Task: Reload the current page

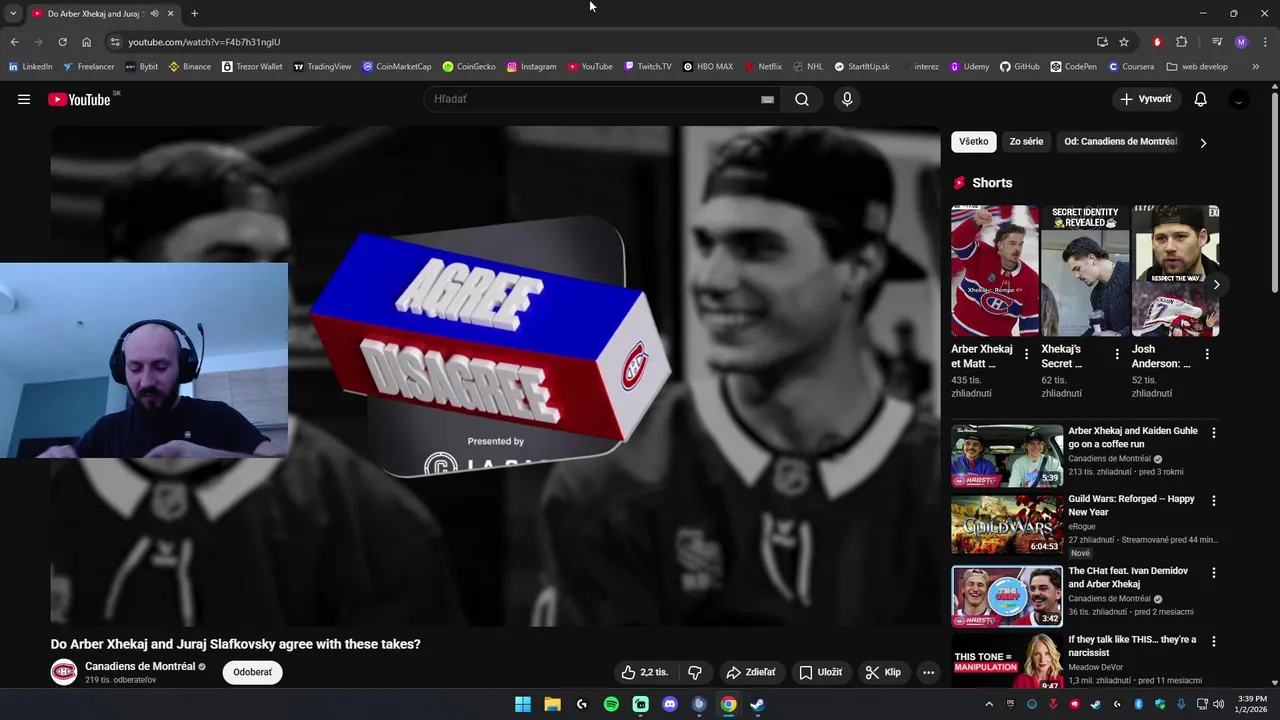Action: pos(62,42)
